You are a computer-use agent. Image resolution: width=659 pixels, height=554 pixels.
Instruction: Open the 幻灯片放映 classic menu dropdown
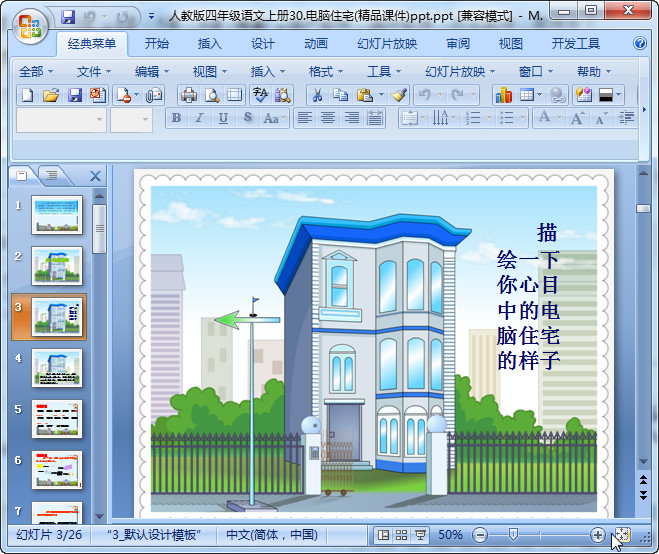coord(460,71)
